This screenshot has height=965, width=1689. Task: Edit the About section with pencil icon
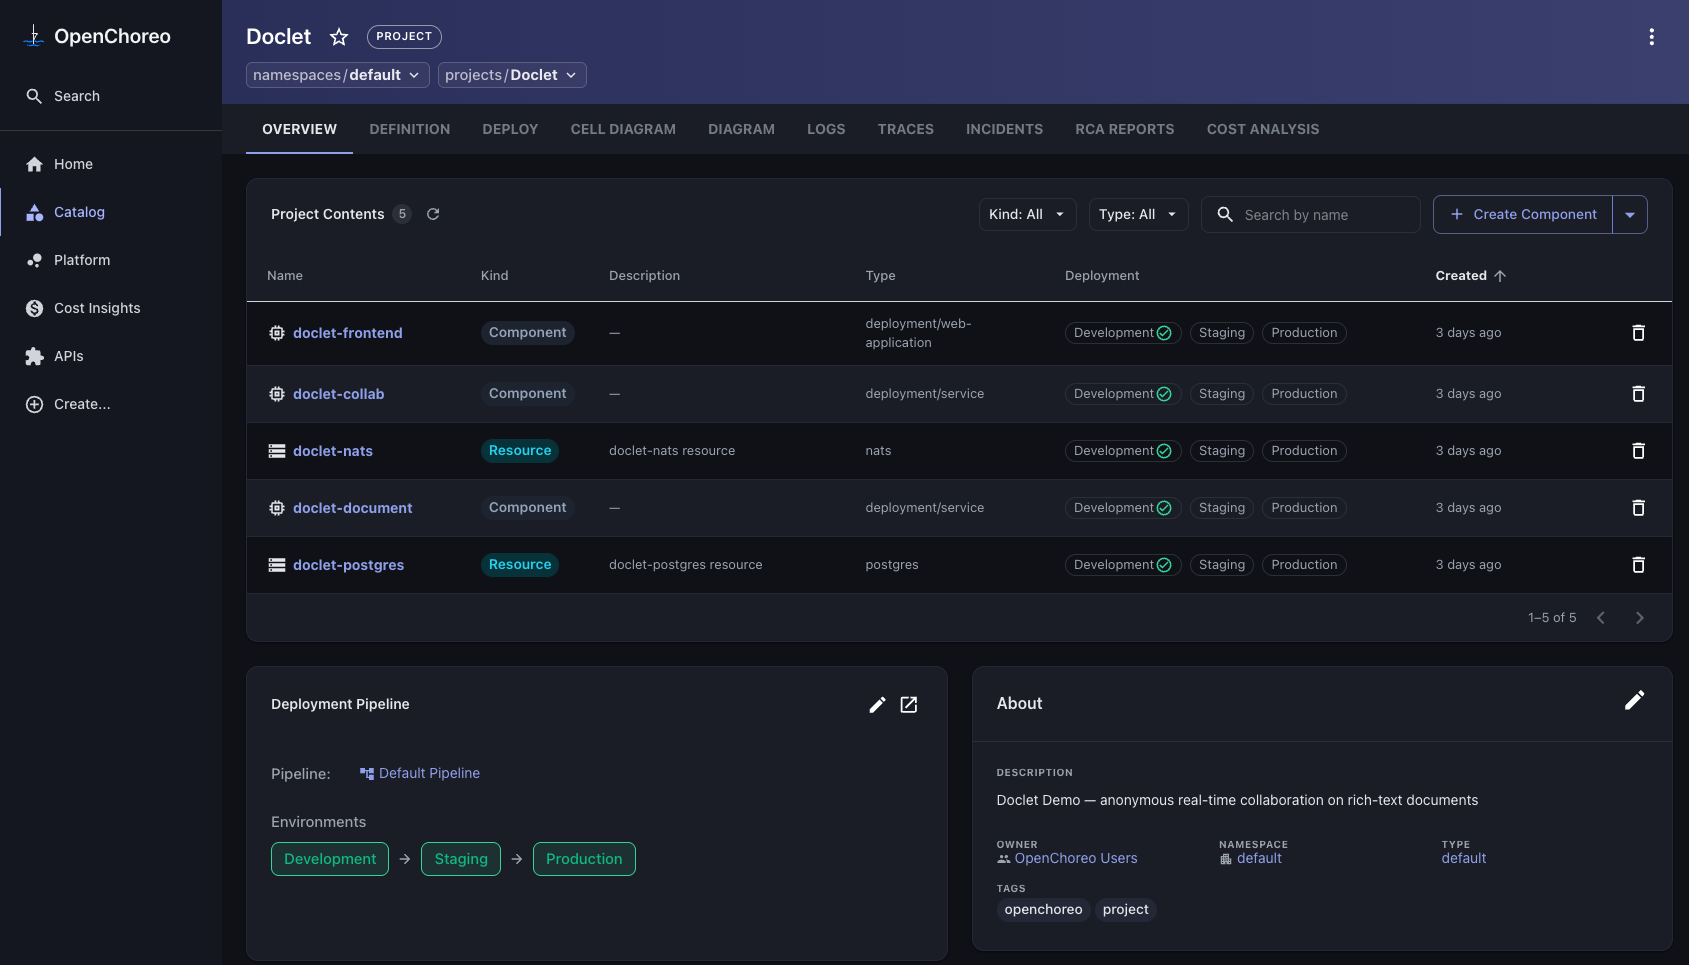point(1634,700)
